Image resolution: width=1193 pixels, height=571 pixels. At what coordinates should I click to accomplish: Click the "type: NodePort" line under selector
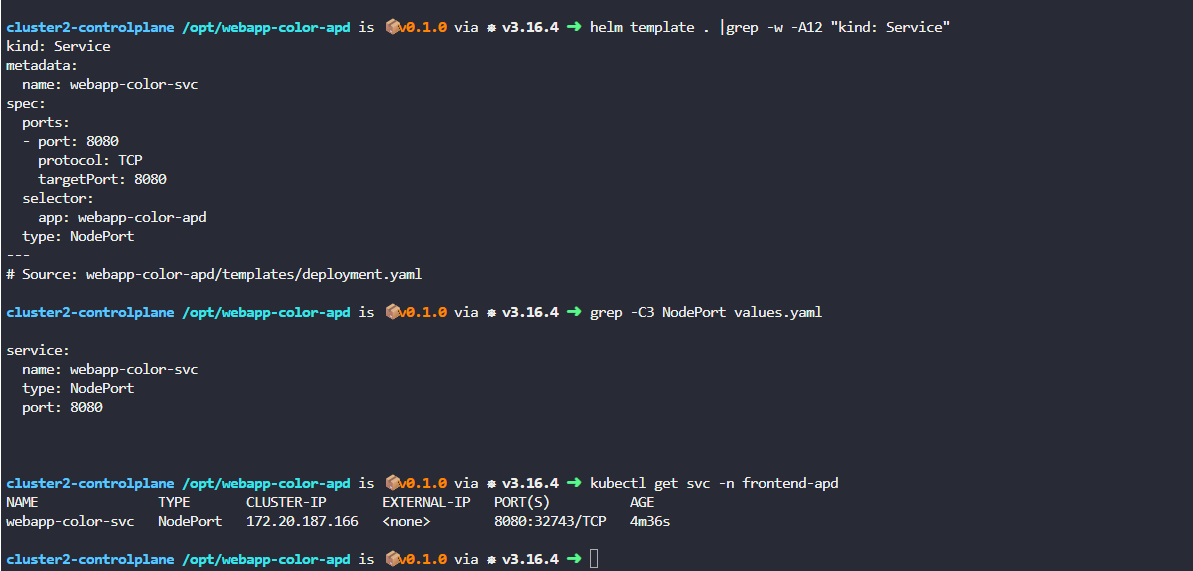point(78,236)
